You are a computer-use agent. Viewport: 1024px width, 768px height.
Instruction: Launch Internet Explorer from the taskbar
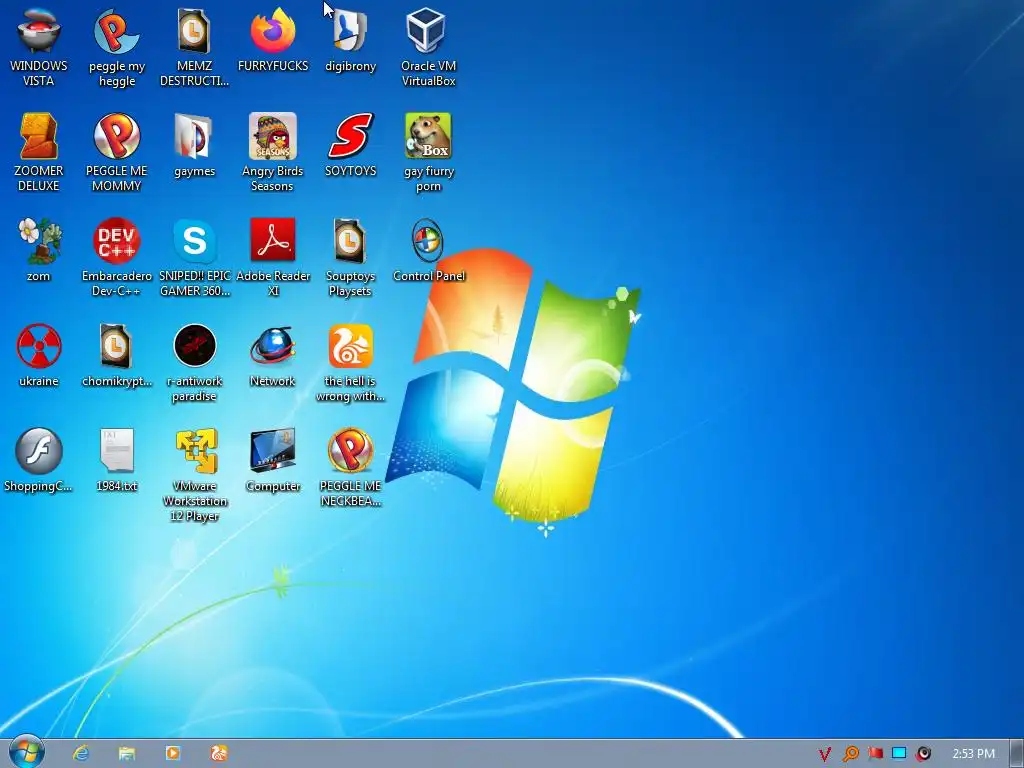(81, 754)
